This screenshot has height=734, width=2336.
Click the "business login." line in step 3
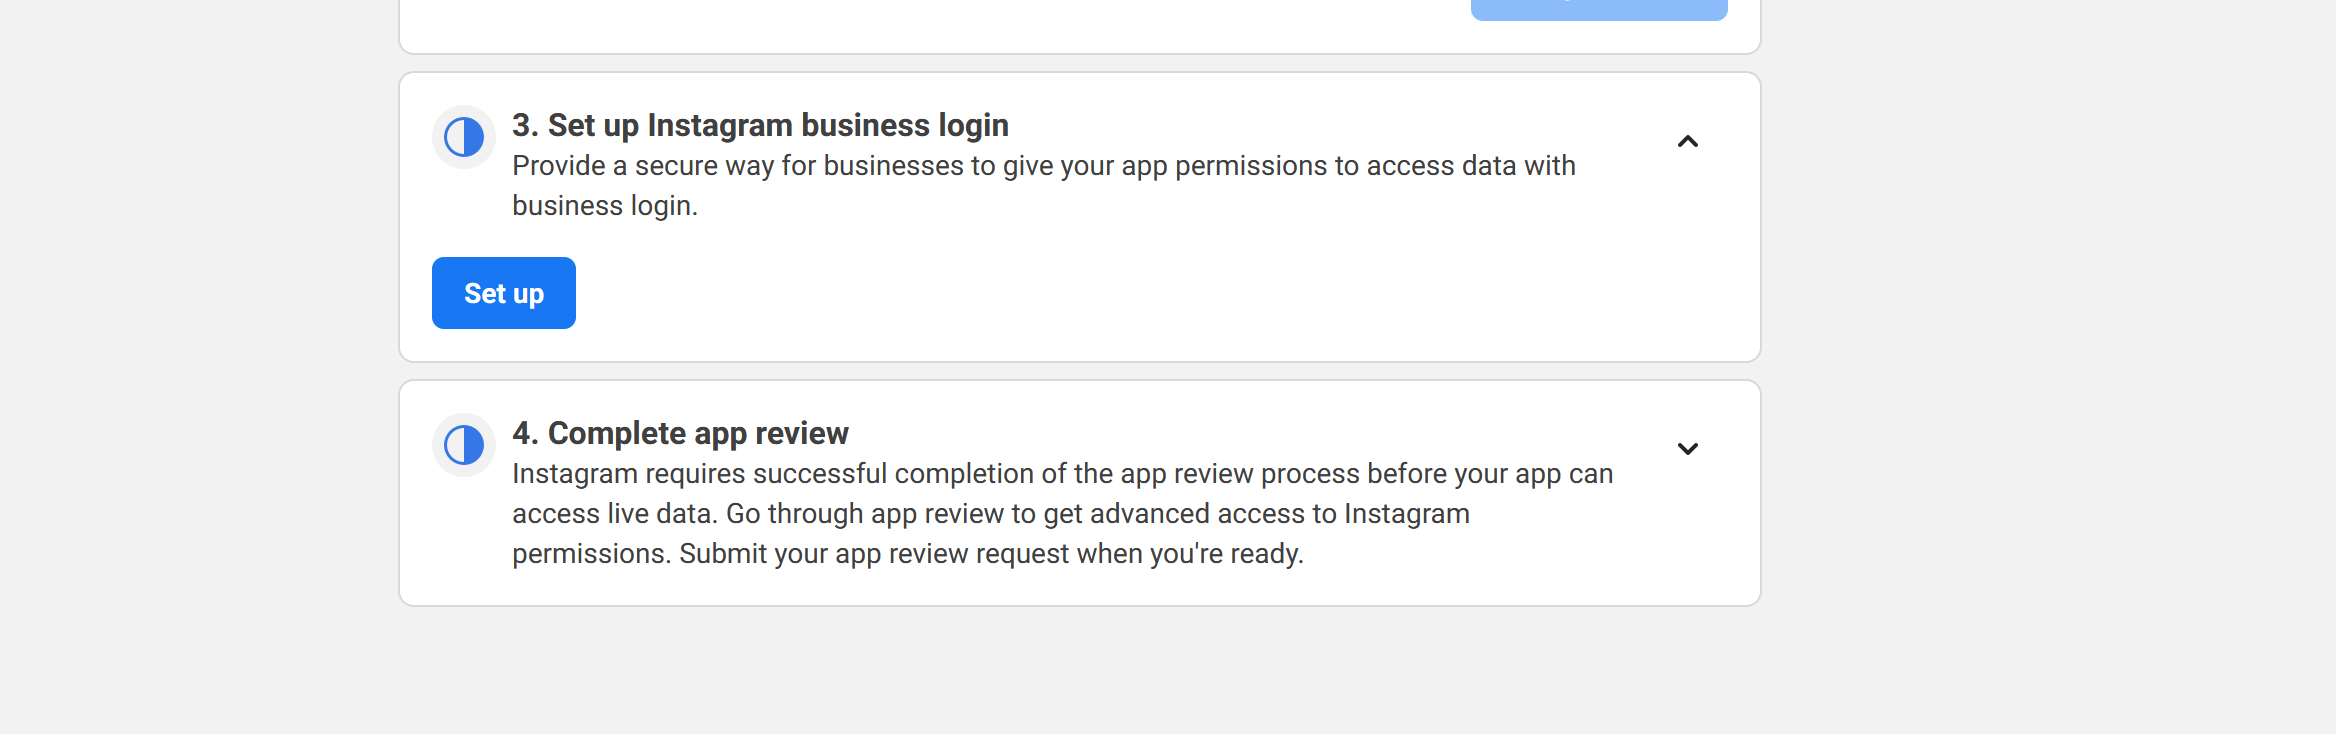[x=605, y=206]
